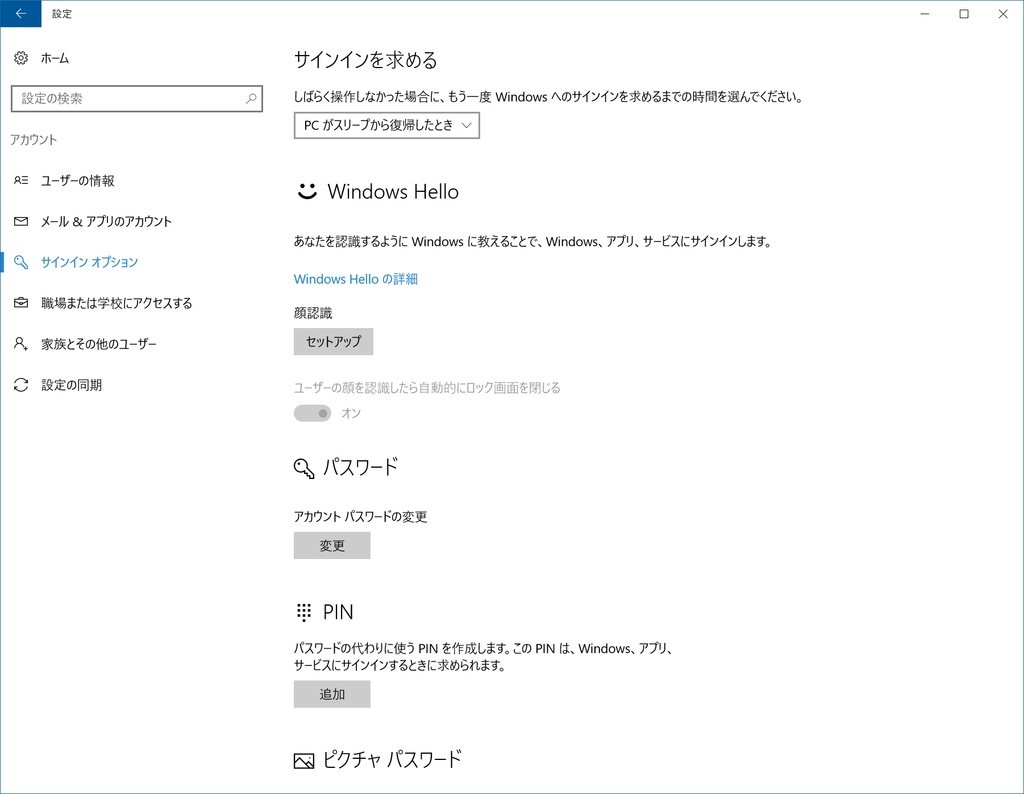Close the Settings window

click(x=1004, y=14)
